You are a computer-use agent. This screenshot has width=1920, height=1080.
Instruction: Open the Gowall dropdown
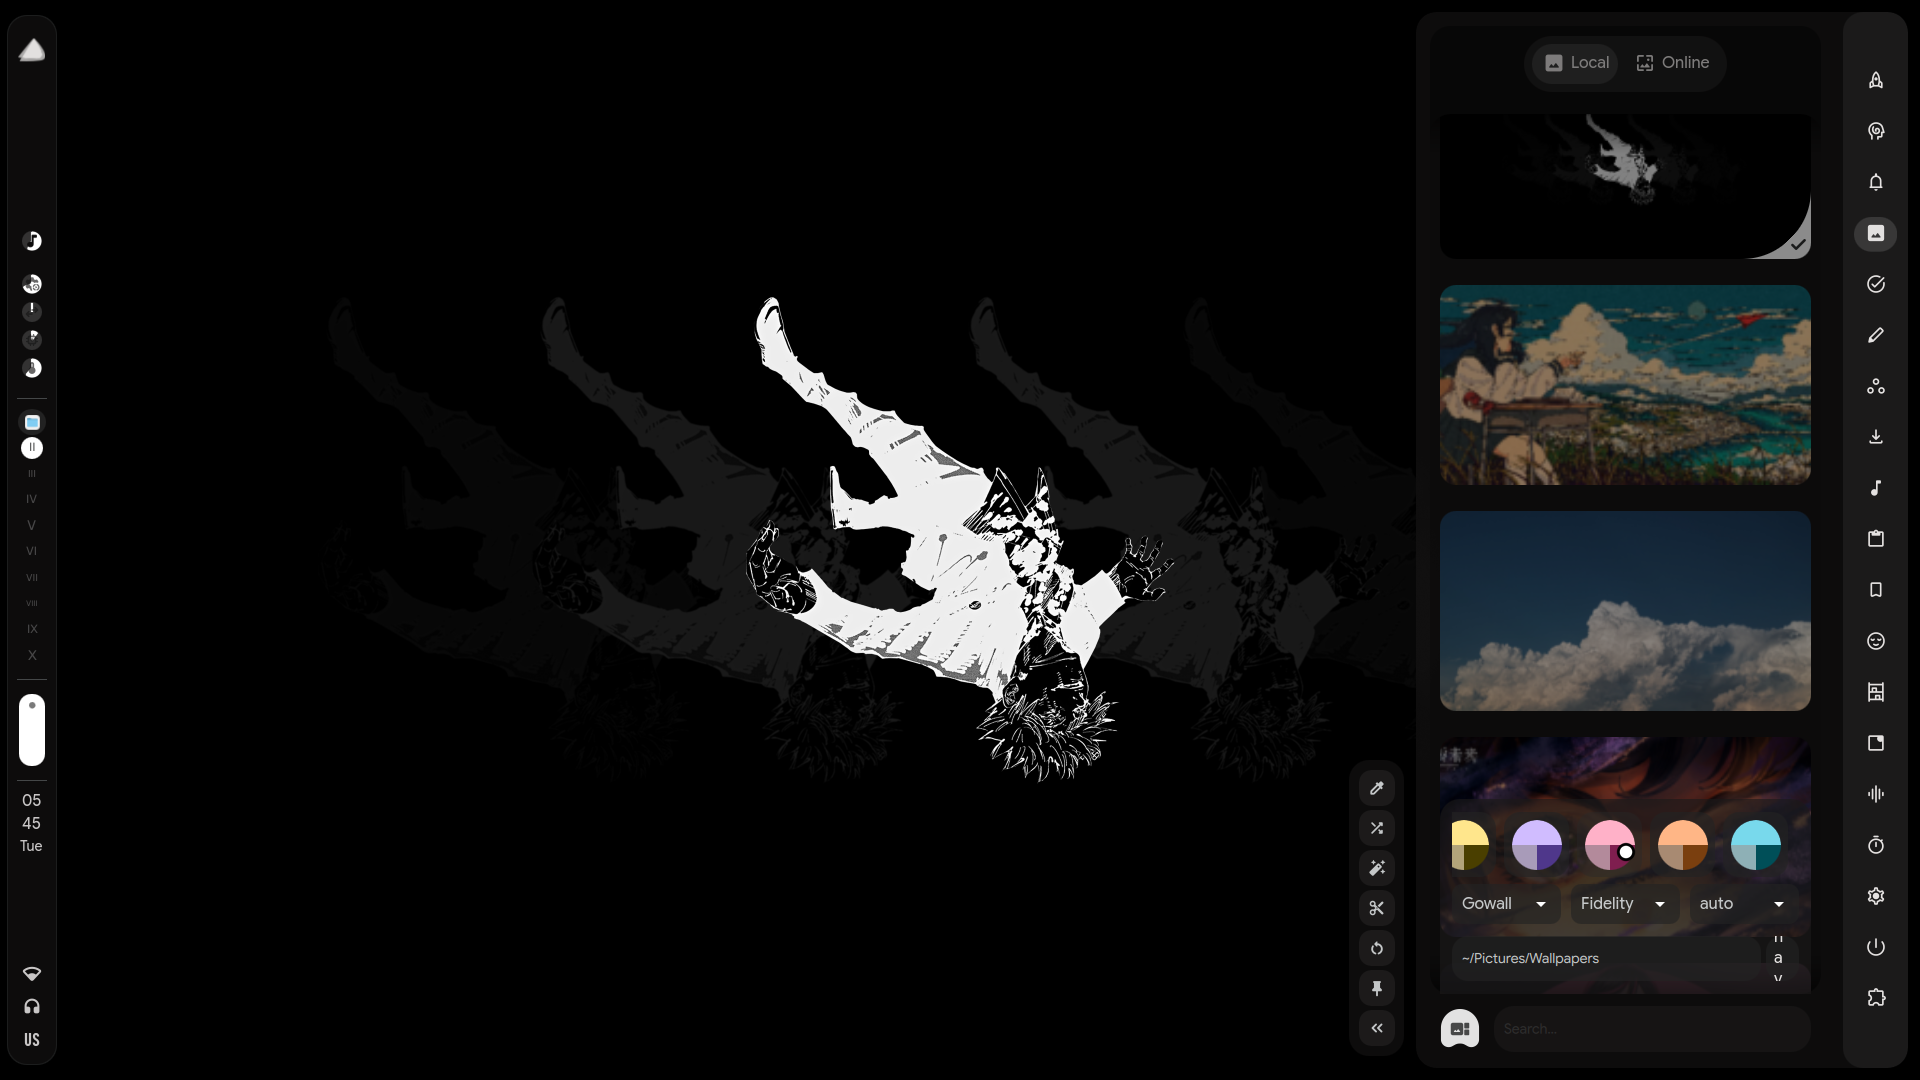[x=1504, y=904]
